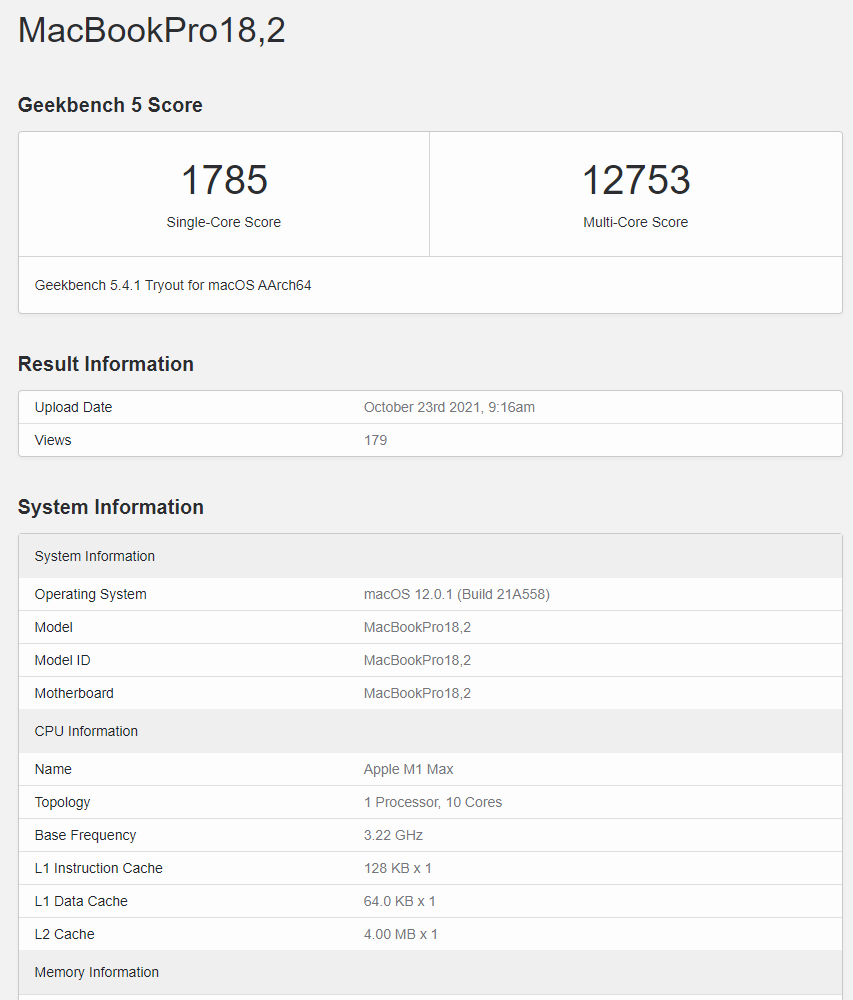
Task: Click the Geekbench 5.4.1 Tryout version text
Action: 173,285
